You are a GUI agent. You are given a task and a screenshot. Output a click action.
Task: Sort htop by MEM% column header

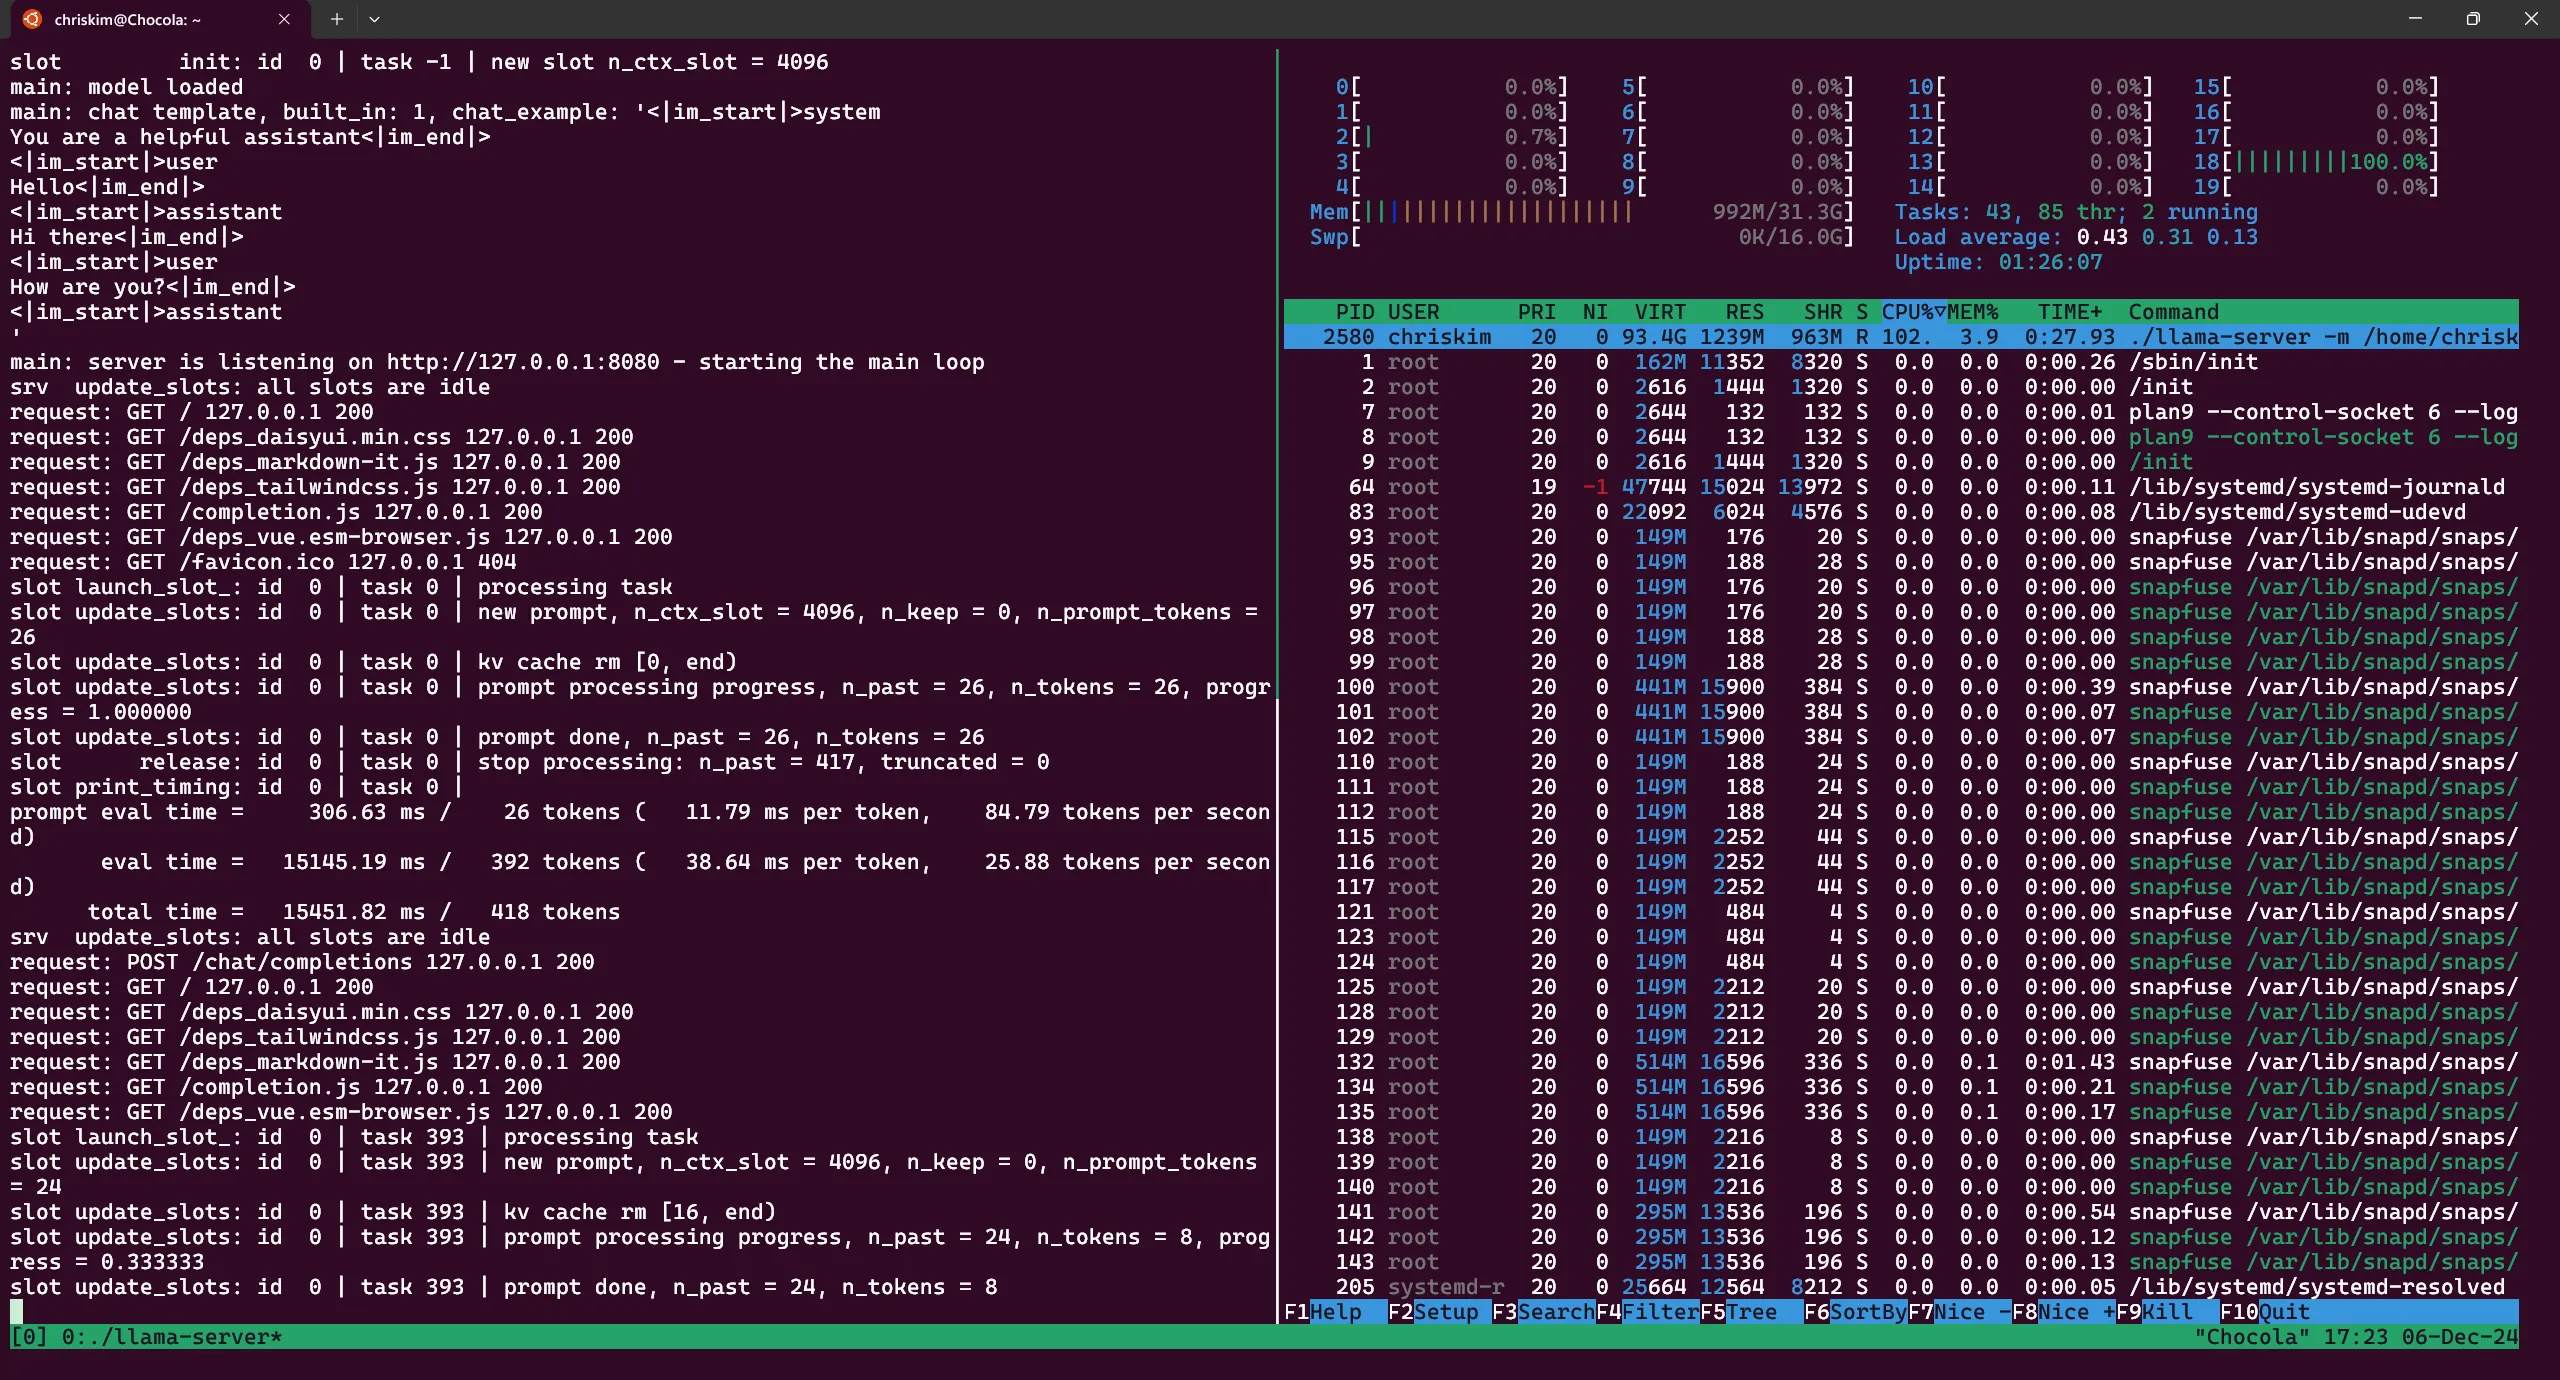point(1972,312)
